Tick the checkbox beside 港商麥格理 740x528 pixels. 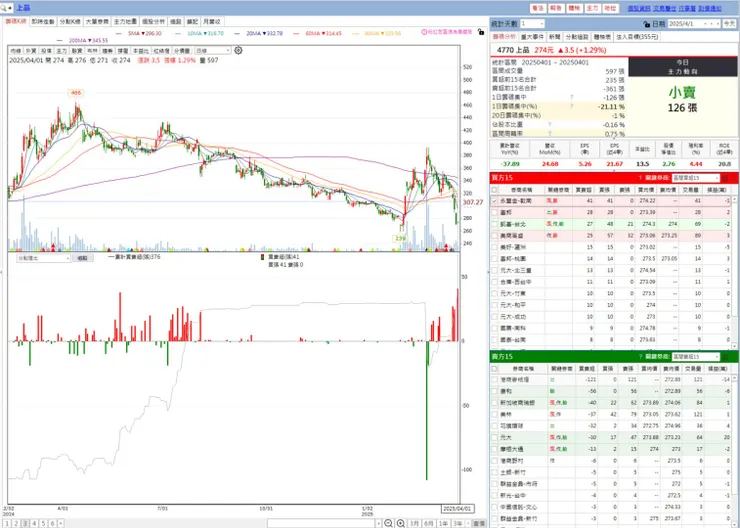click(x=494, y=379)
